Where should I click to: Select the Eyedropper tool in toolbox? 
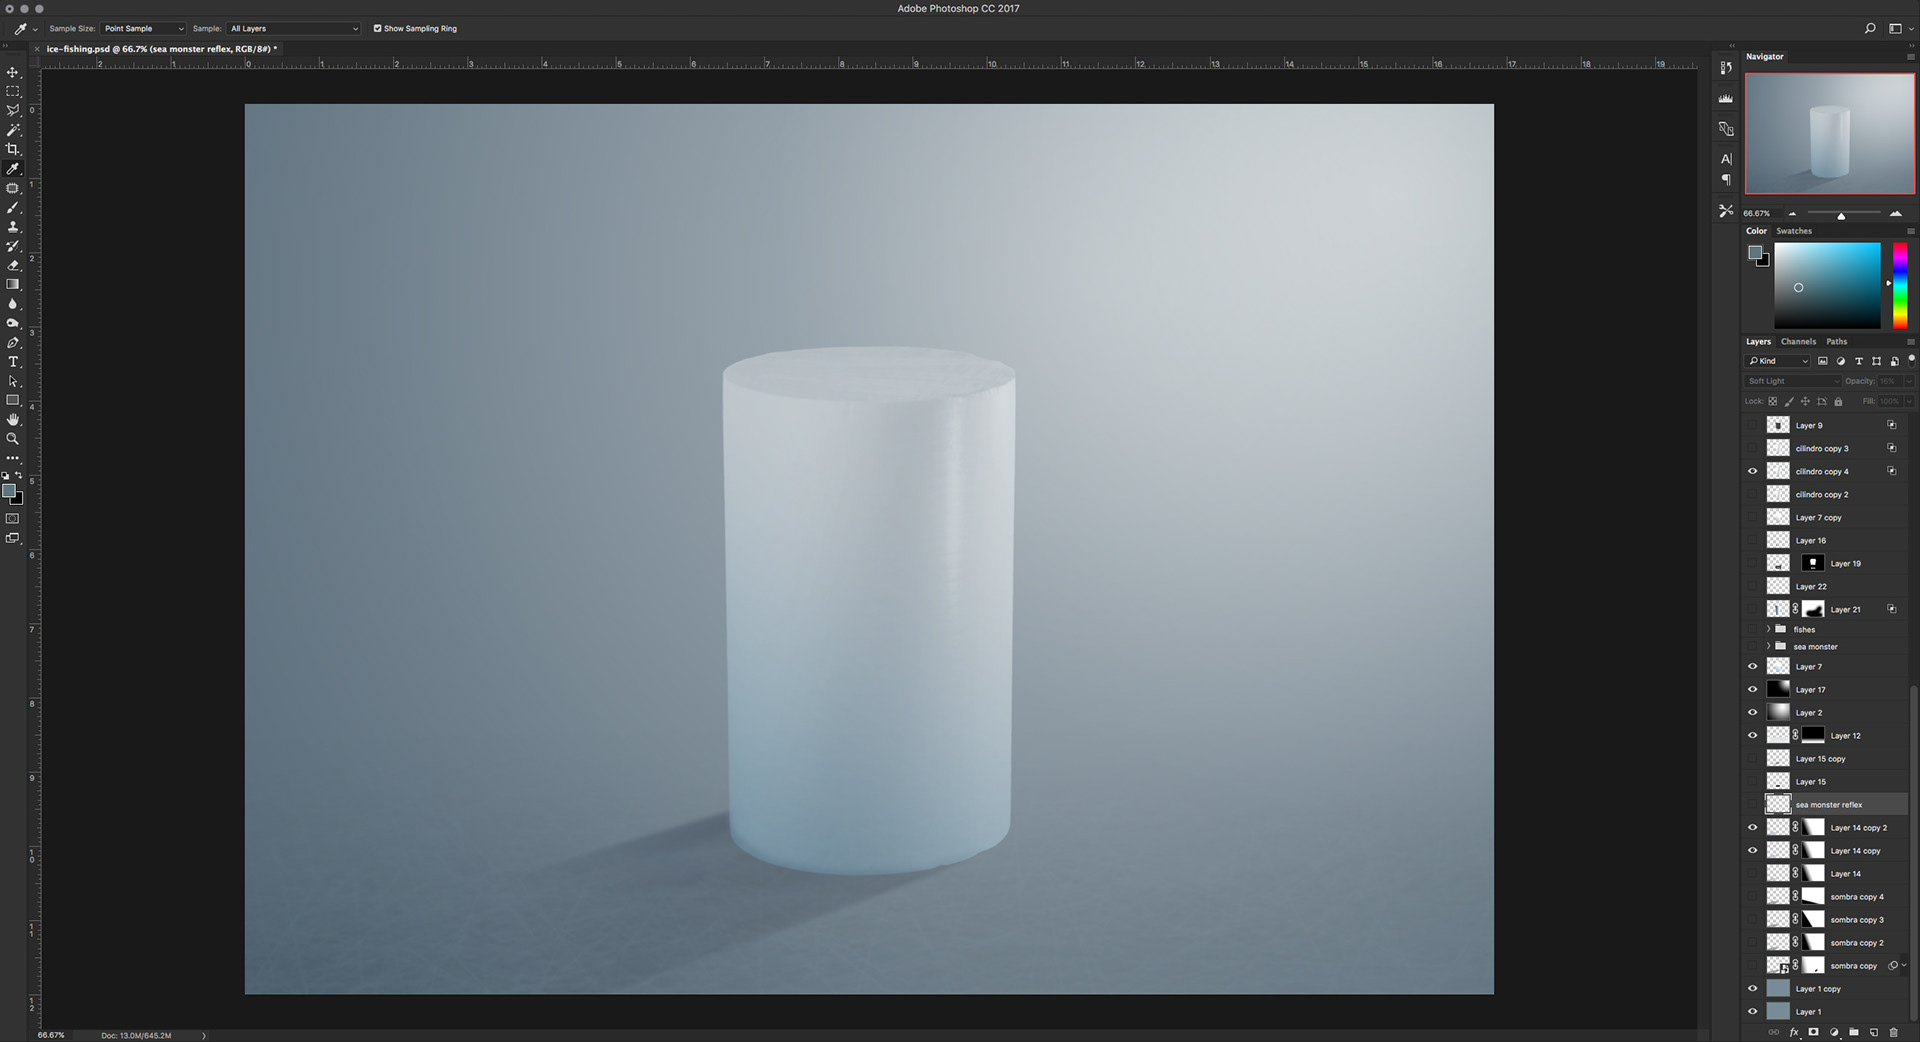pyautogui.click(x=13, y=169)
